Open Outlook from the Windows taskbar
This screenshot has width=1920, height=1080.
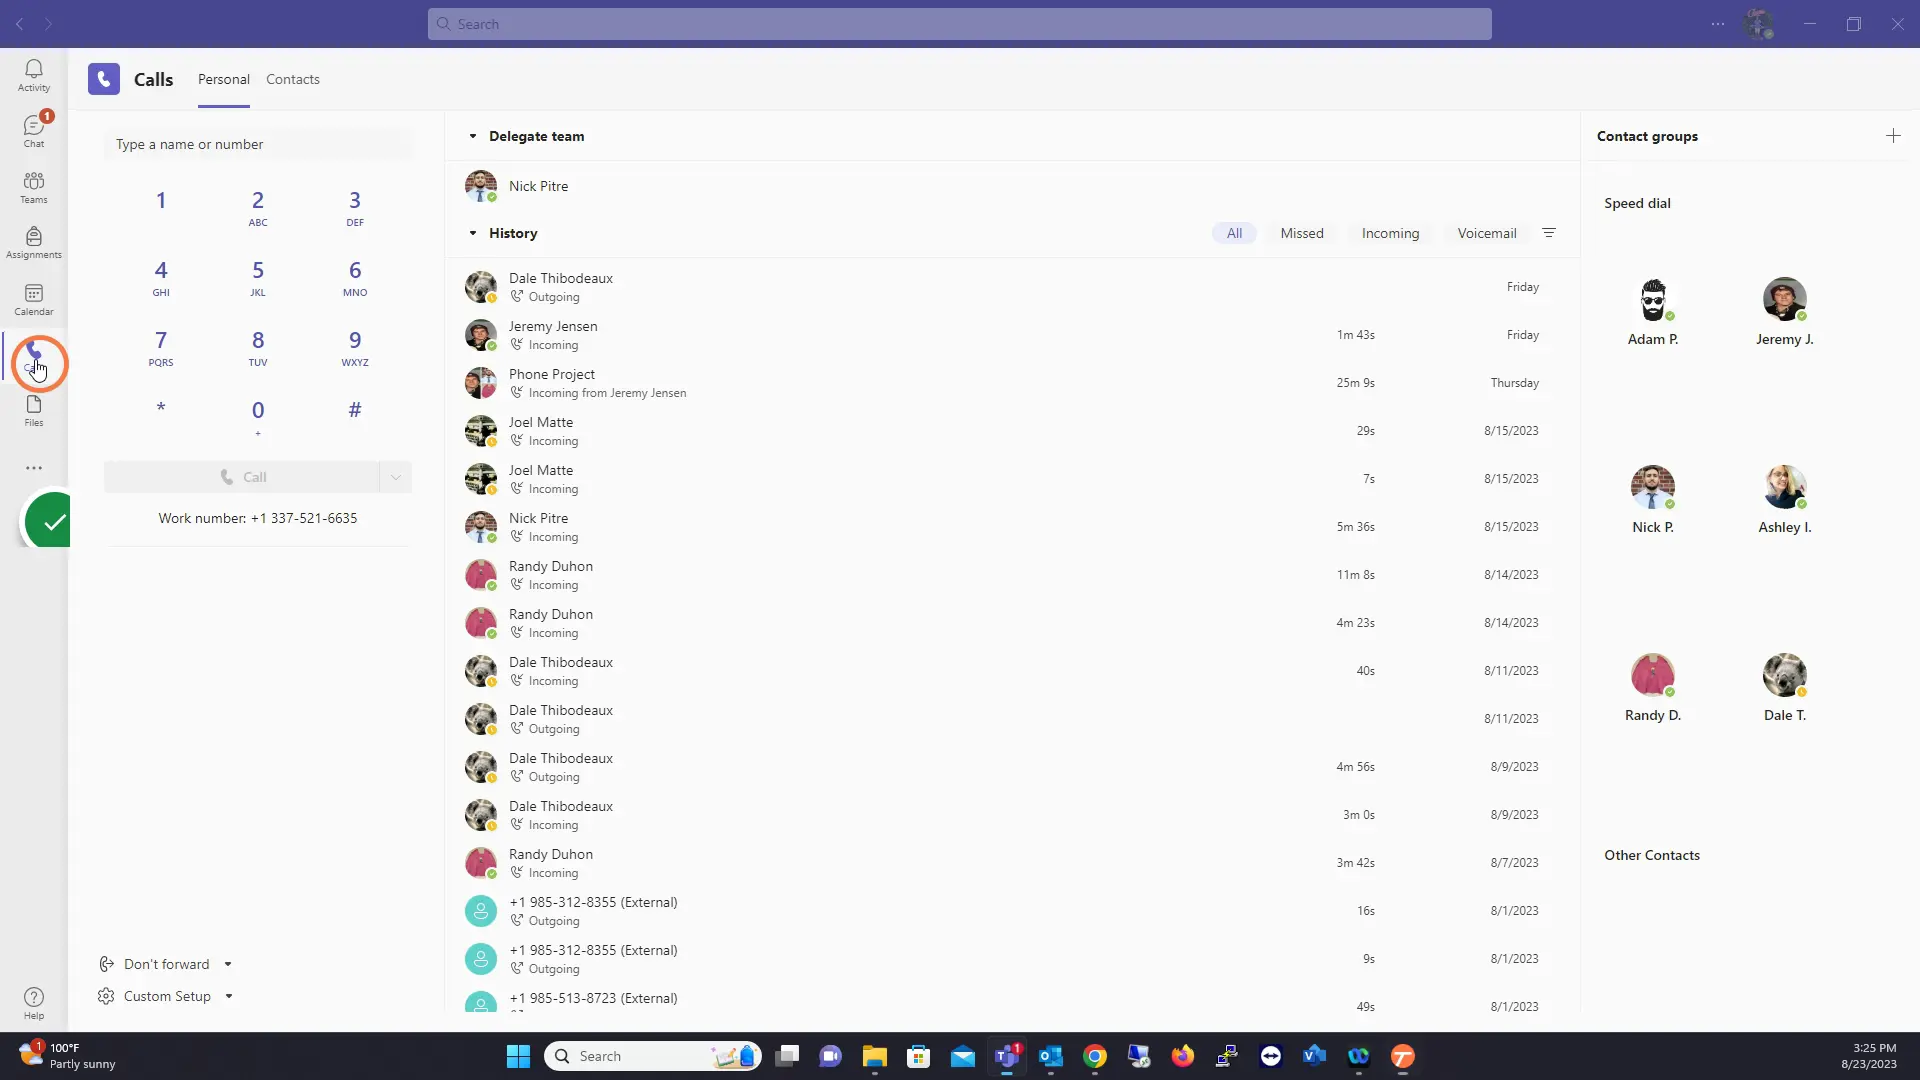pos(1051,1056)
